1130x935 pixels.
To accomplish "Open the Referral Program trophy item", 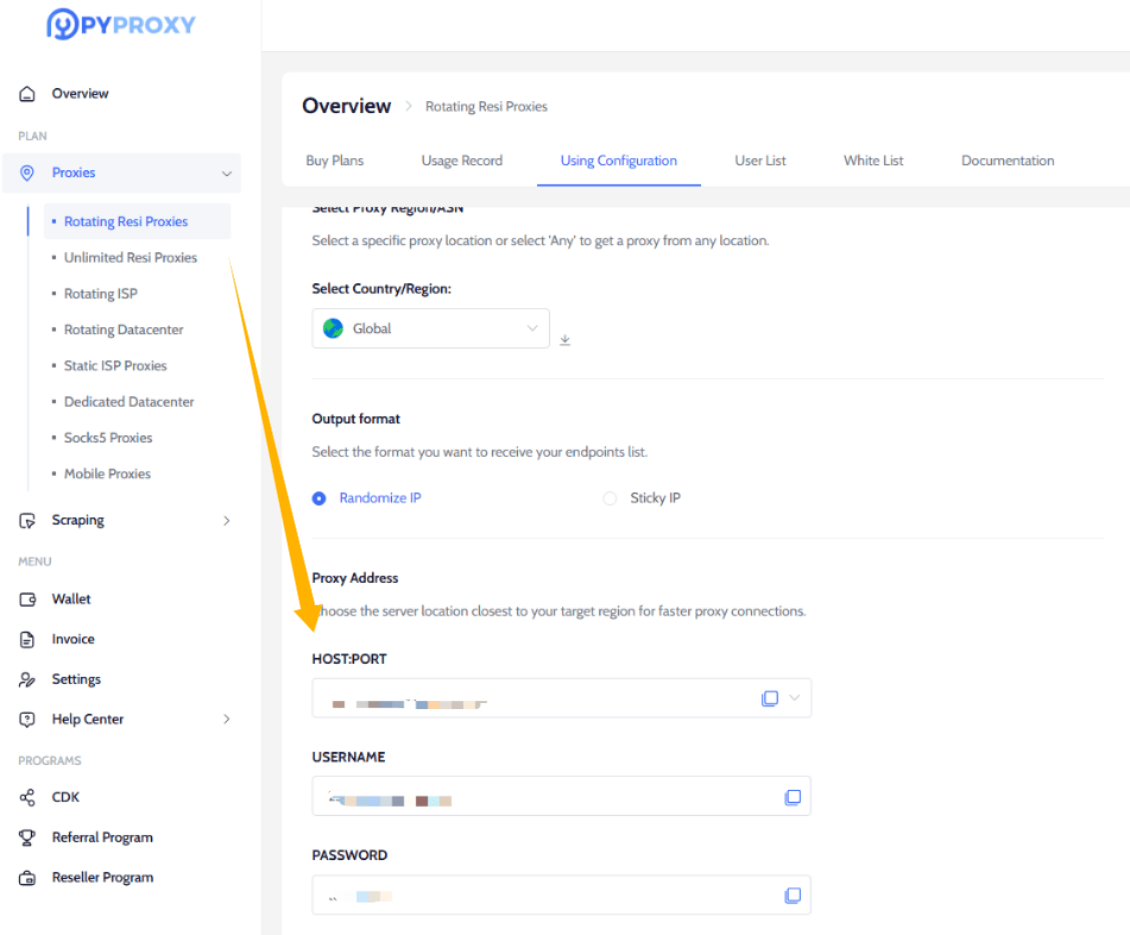I will click(x=102, y=837).
